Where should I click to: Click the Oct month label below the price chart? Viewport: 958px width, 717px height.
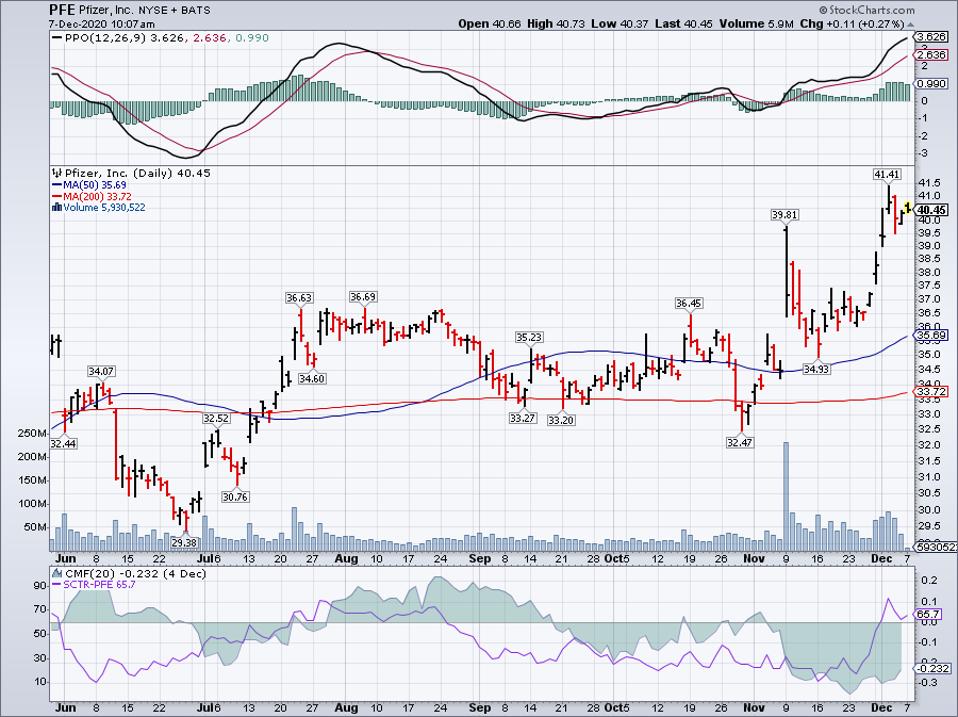[x=613, y=559]
